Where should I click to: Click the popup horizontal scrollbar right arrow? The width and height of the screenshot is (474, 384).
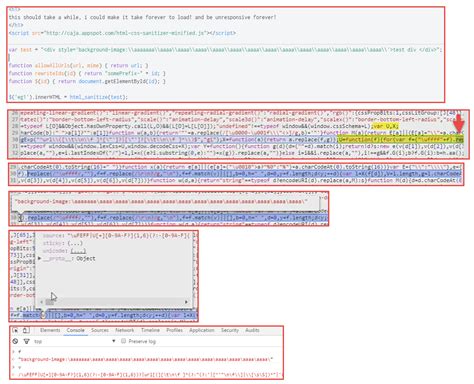tap(186, 302)
